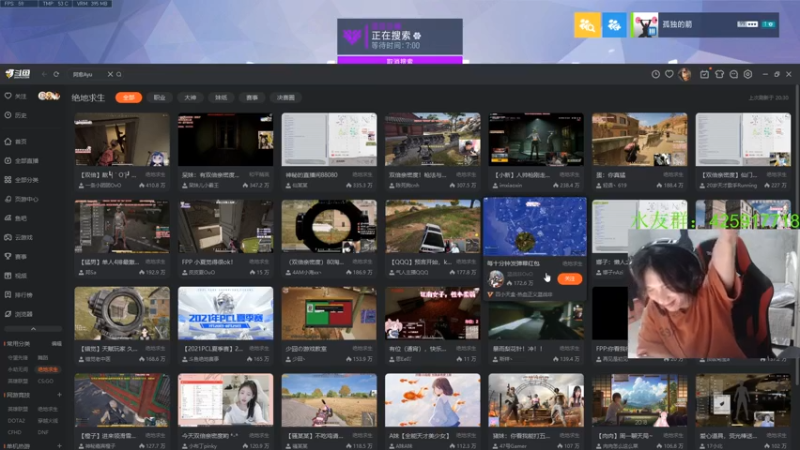Image resolution: width=800 pixels, height=450 pixels.
Task: Open the 关注 heart item in sidebar
Action: 15,96
